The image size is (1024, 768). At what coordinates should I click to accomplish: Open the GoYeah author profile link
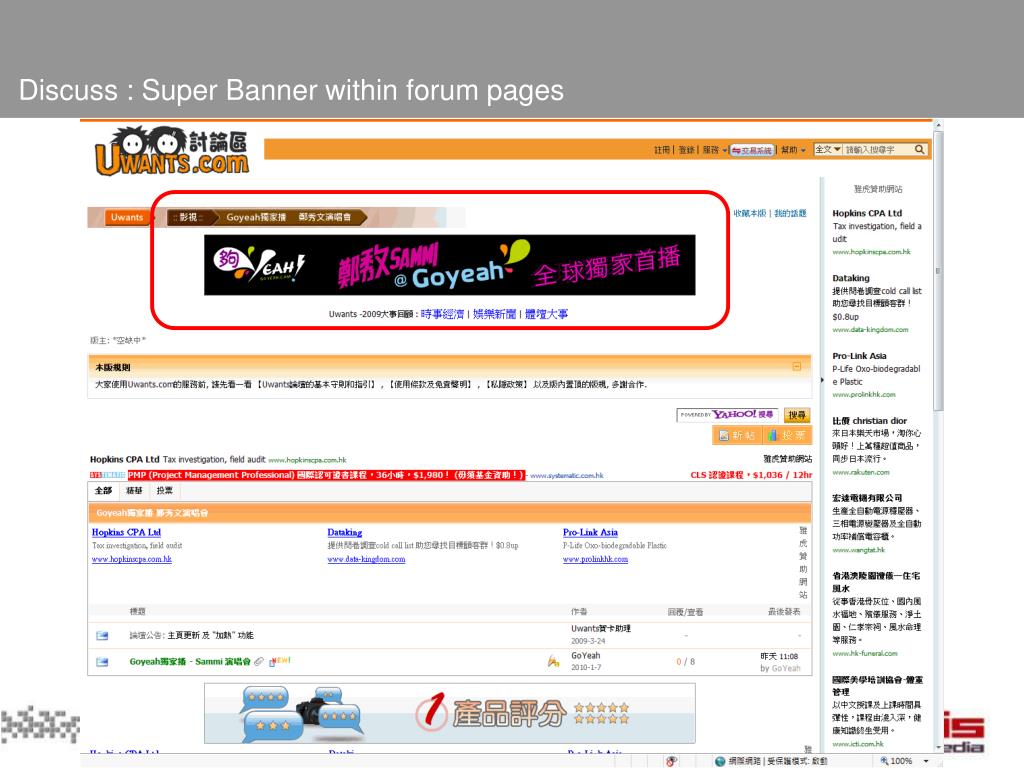tap(586, 656)
